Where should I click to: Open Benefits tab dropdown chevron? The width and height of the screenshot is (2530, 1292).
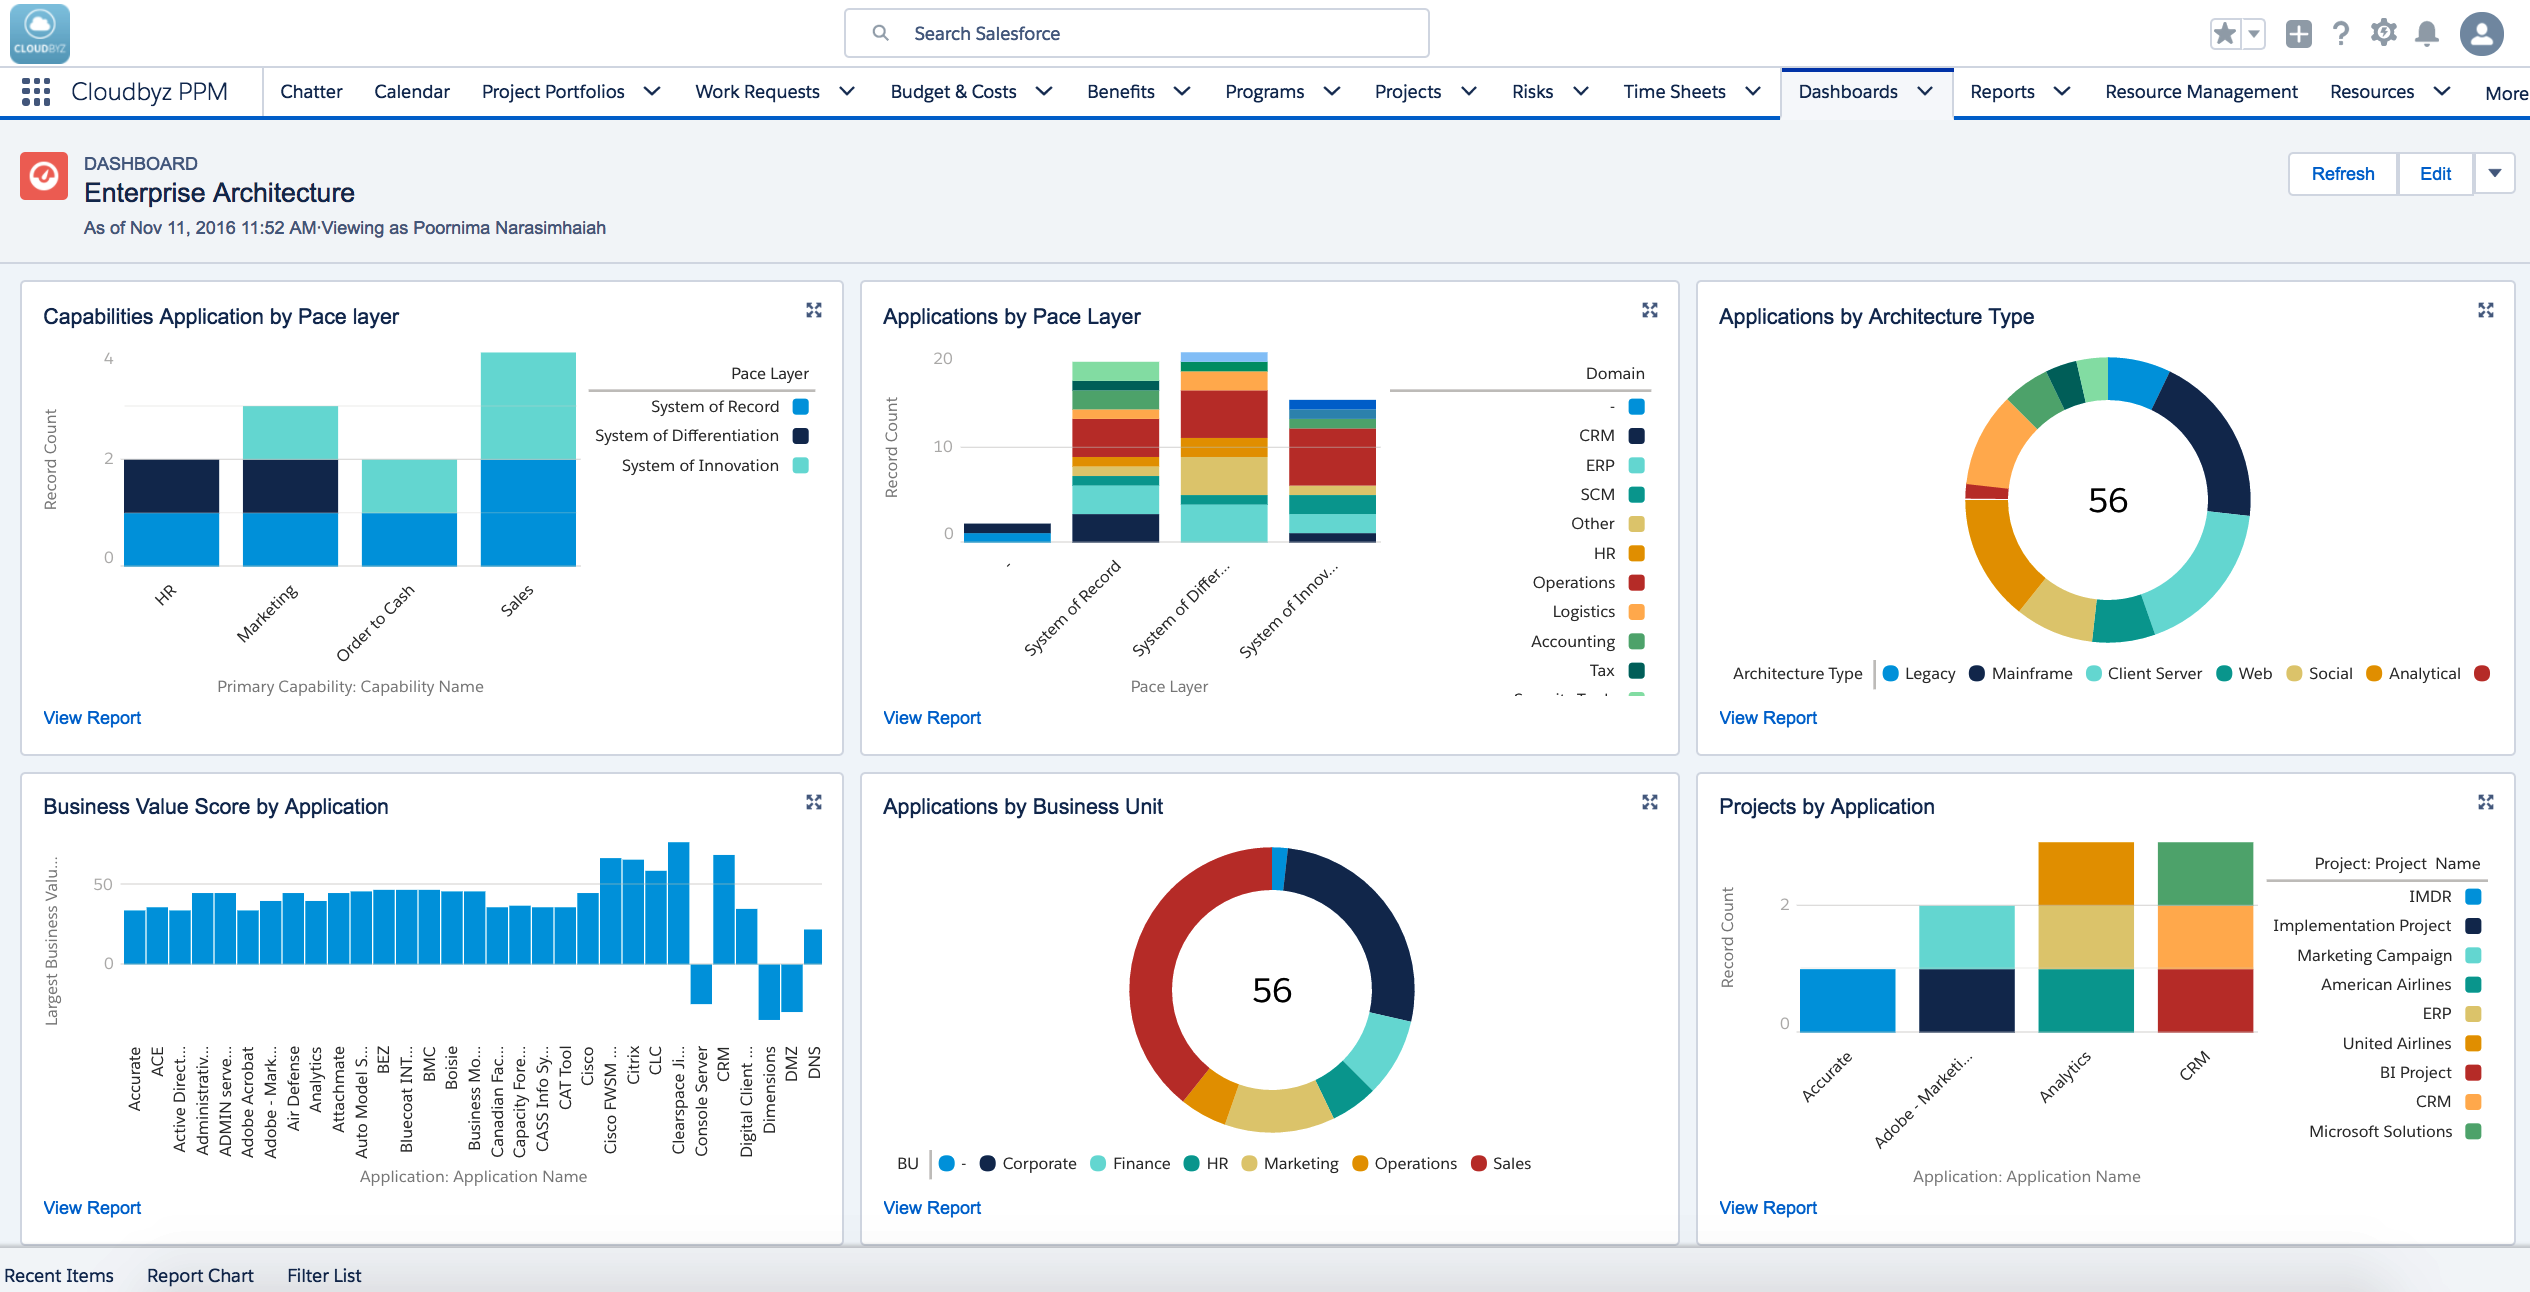pos(1182,92)
